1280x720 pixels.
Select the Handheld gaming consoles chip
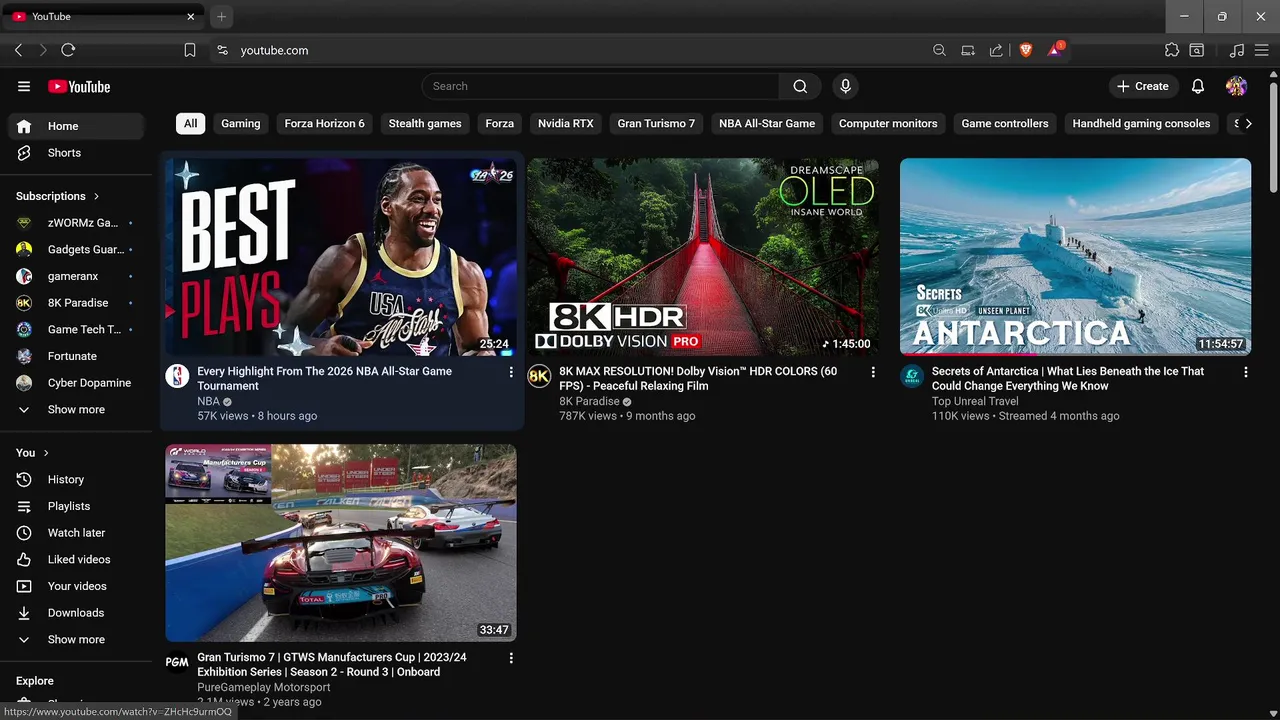[1141, 124]
